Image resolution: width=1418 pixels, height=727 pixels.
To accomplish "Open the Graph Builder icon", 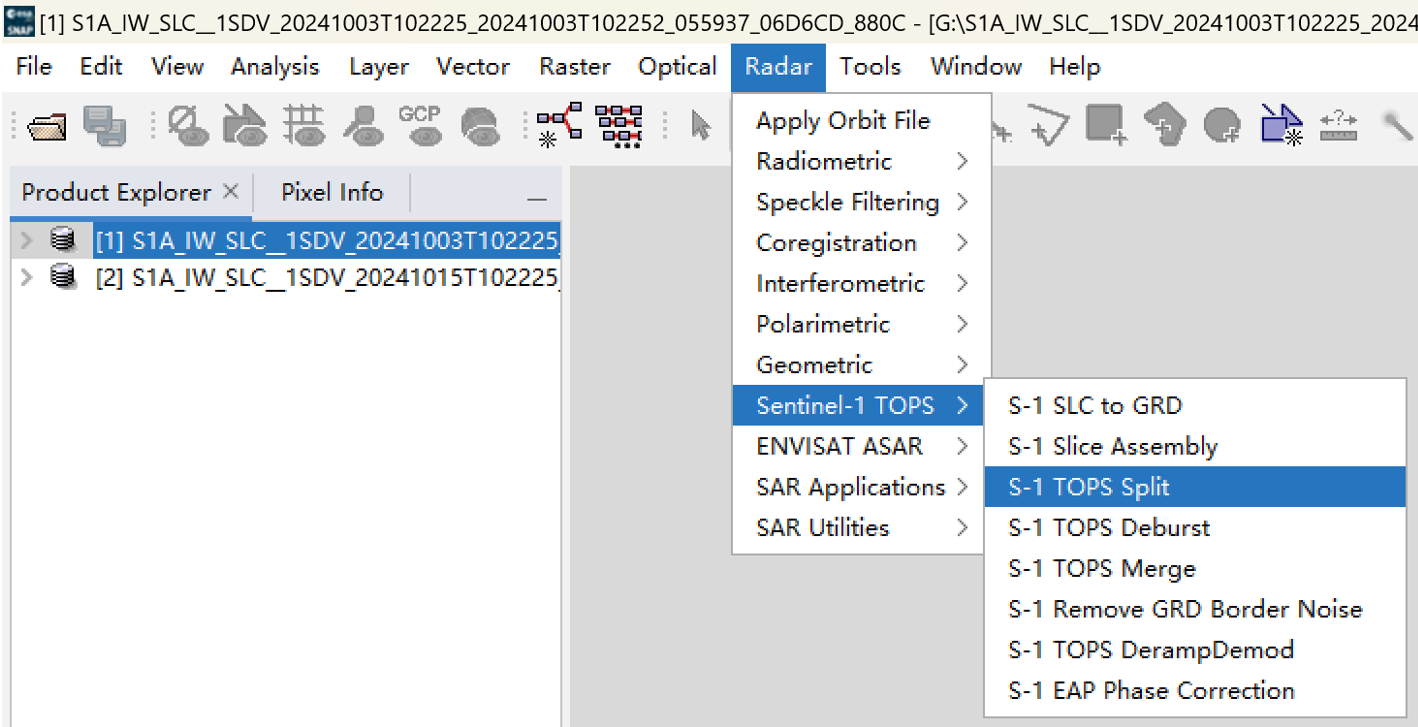I will (x=559, y=125).
